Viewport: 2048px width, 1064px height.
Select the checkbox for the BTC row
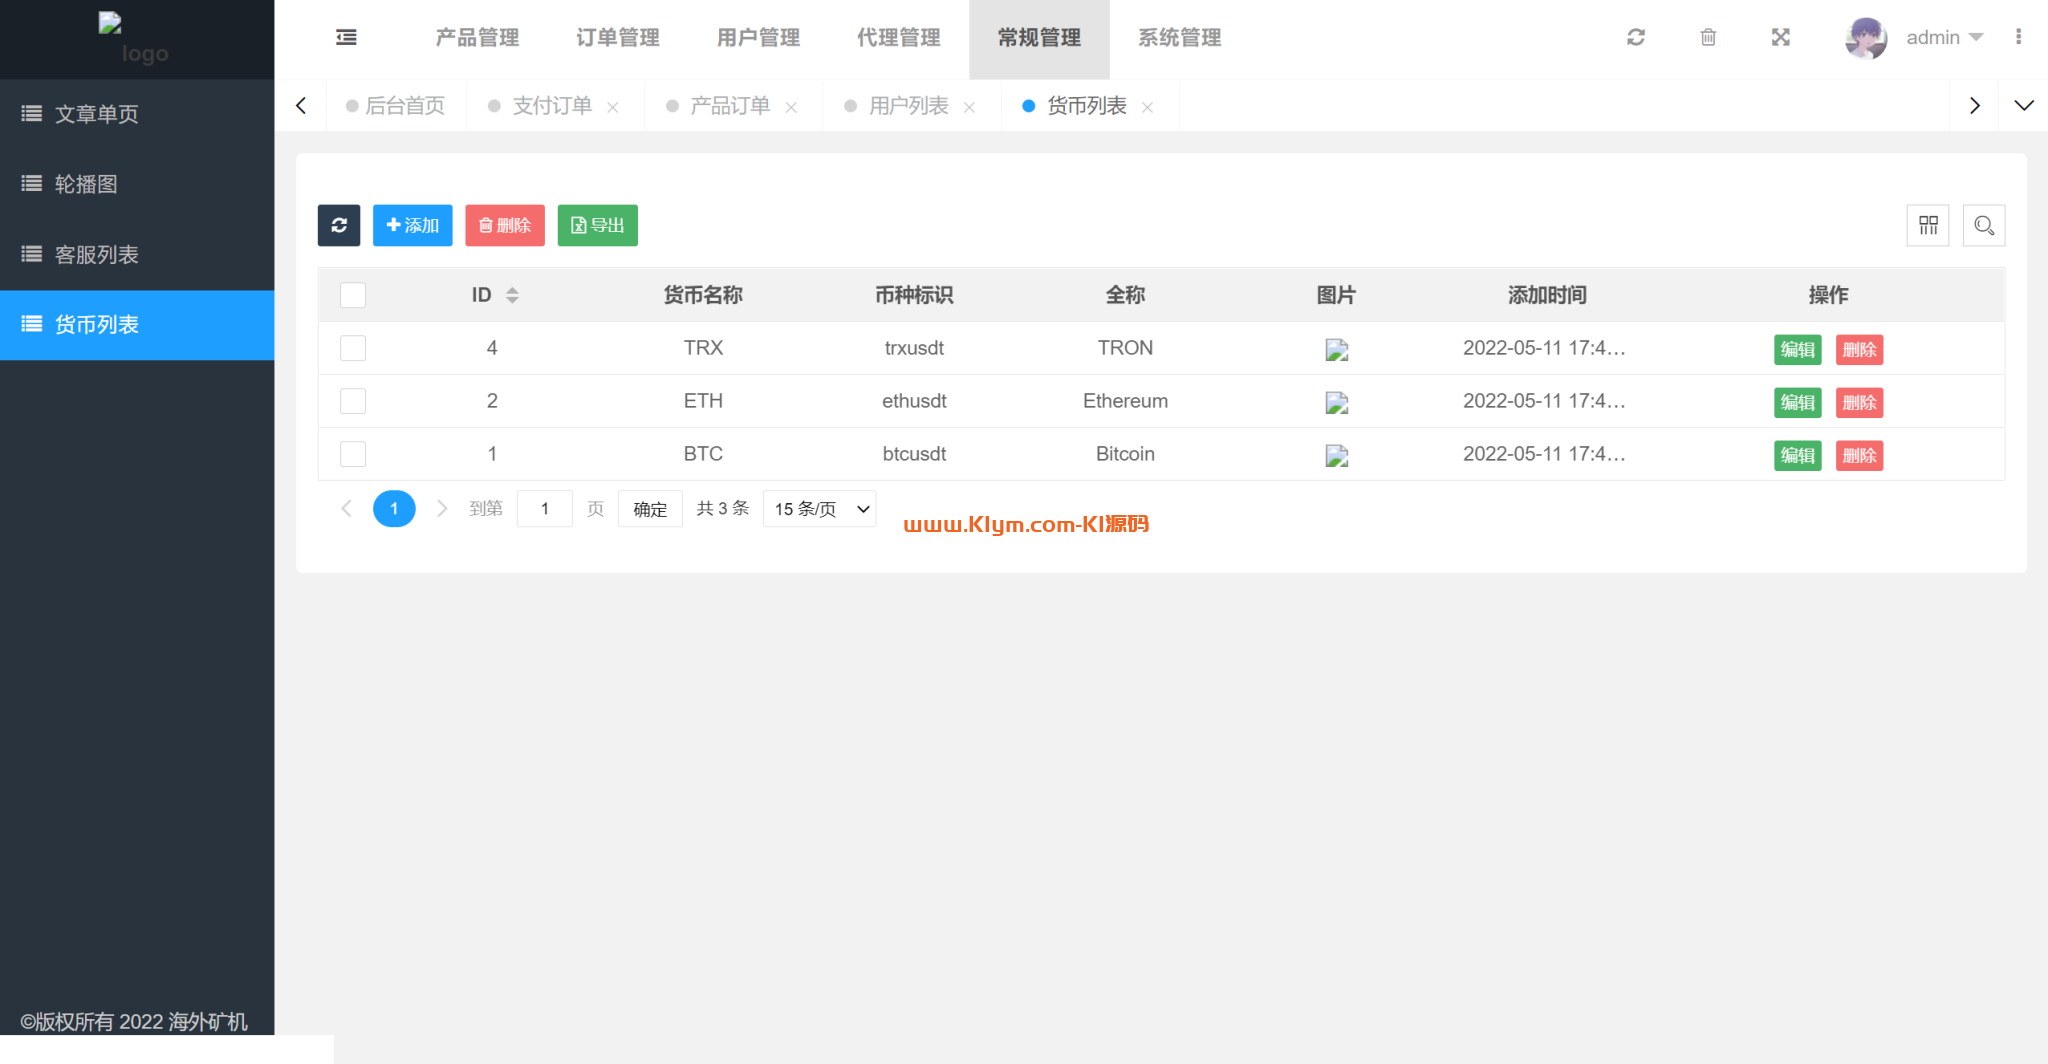pos(353,454)
